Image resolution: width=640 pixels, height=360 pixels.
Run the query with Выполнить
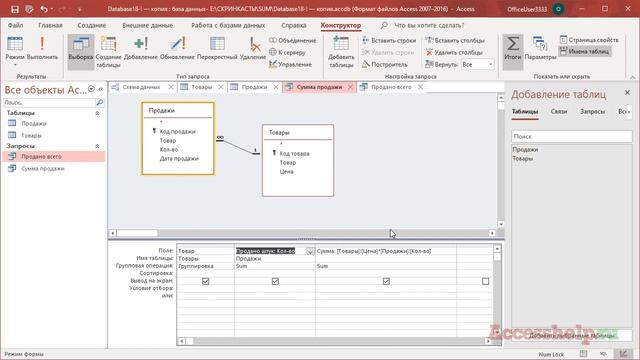(42, 48)
